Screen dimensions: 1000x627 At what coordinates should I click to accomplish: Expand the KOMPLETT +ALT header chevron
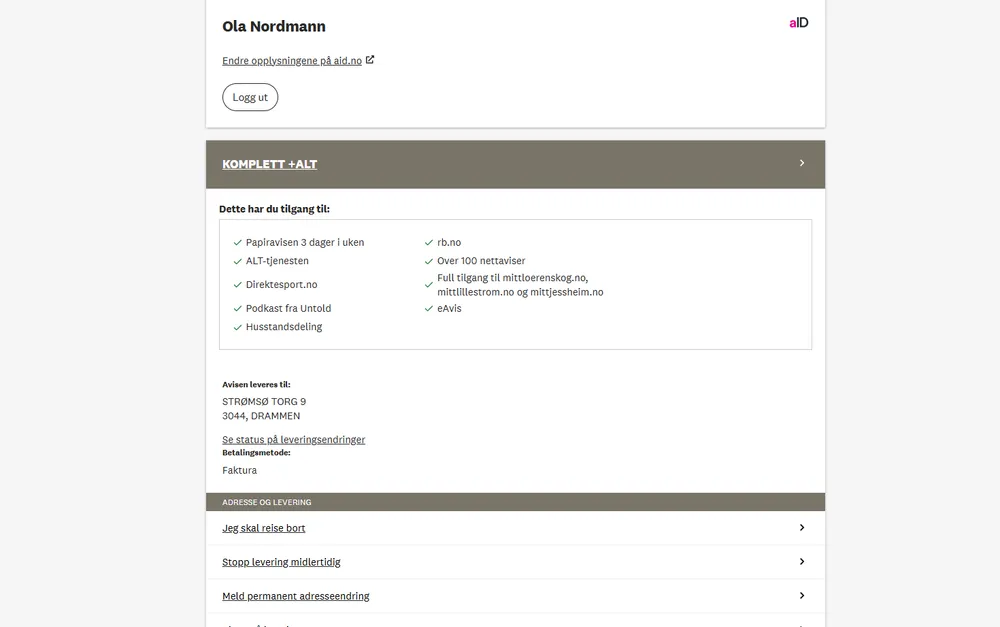click(x=802, y=163)
